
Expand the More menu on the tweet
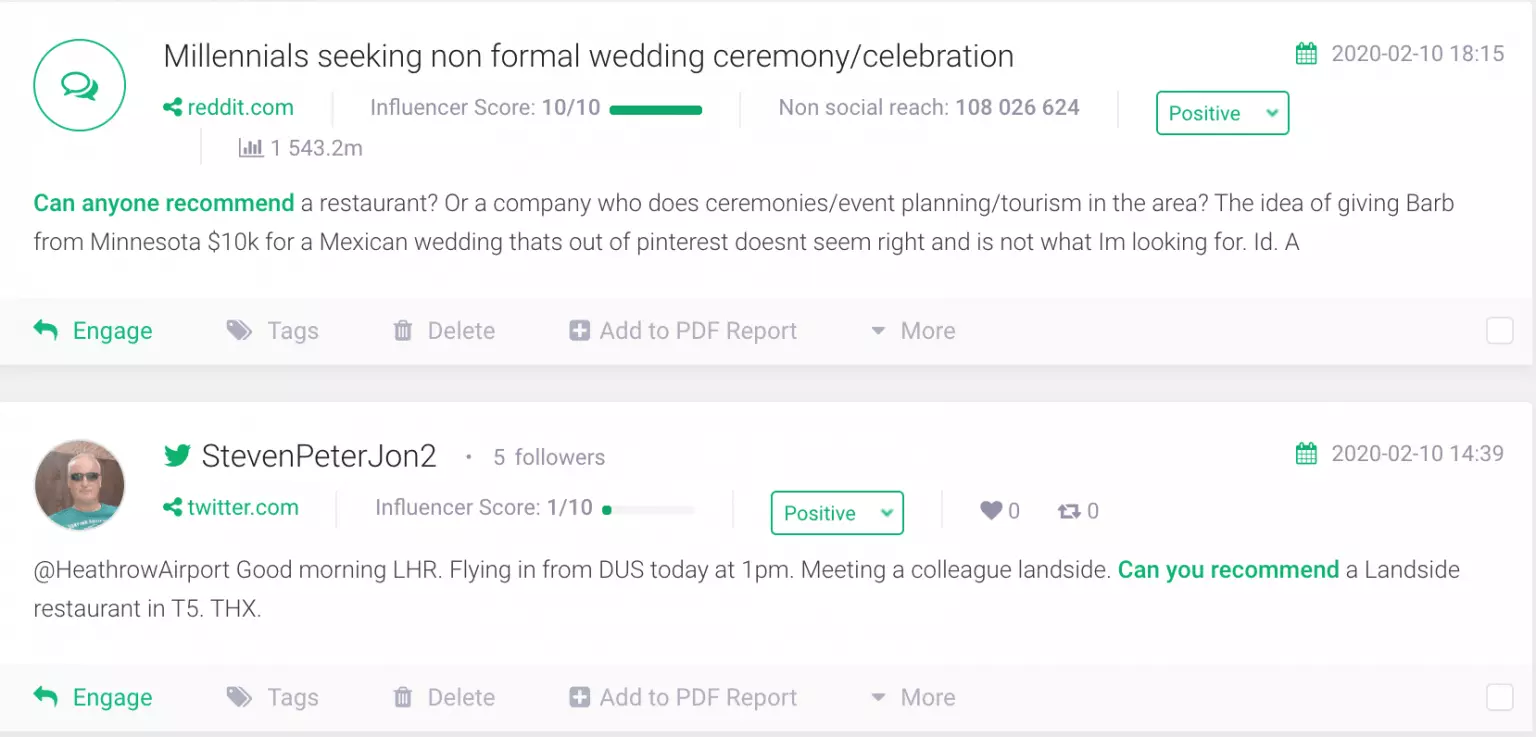tap(913, 697)
